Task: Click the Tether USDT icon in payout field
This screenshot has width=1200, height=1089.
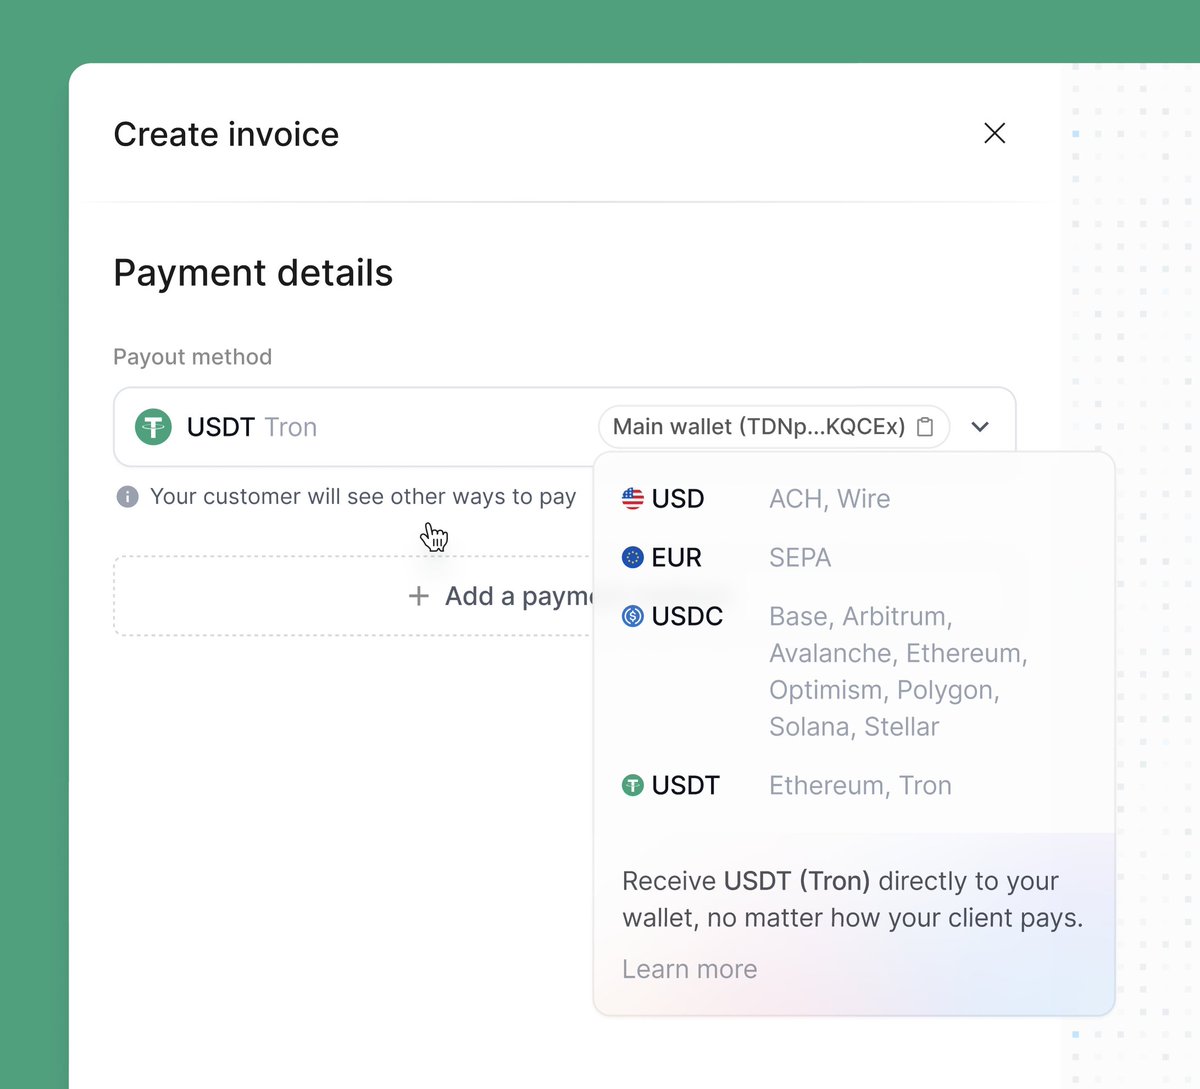Action: pyautogui.click(x=153, y=427)
